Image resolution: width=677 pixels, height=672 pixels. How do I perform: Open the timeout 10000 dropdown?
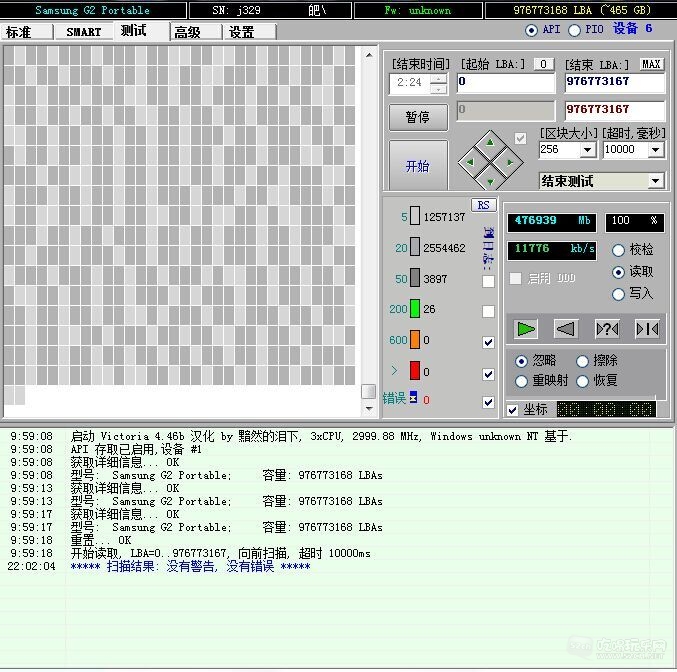coord(656,150)
